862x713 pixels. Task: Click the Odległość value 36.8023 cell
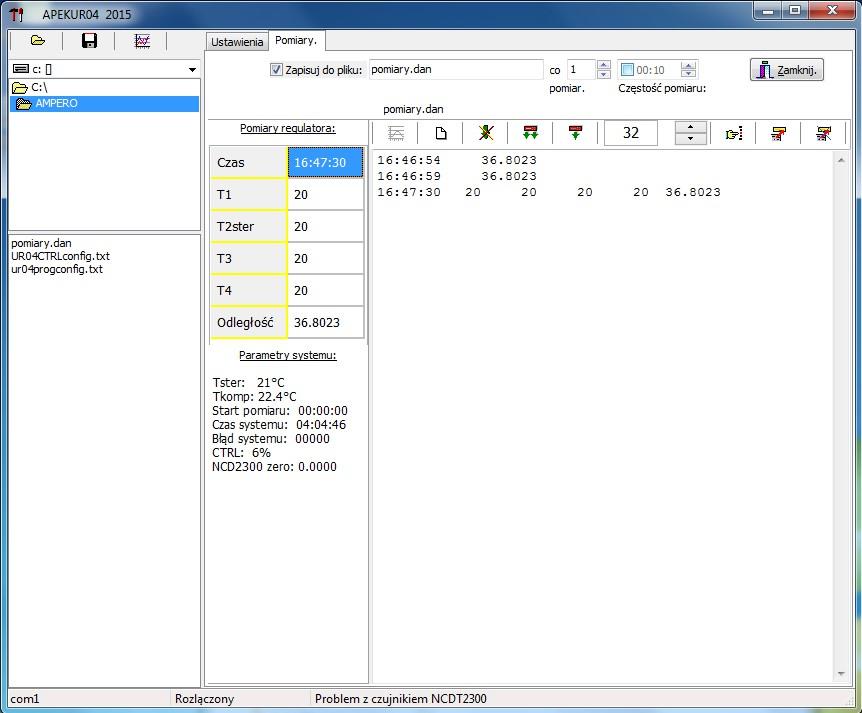click(x=325, y=322)
